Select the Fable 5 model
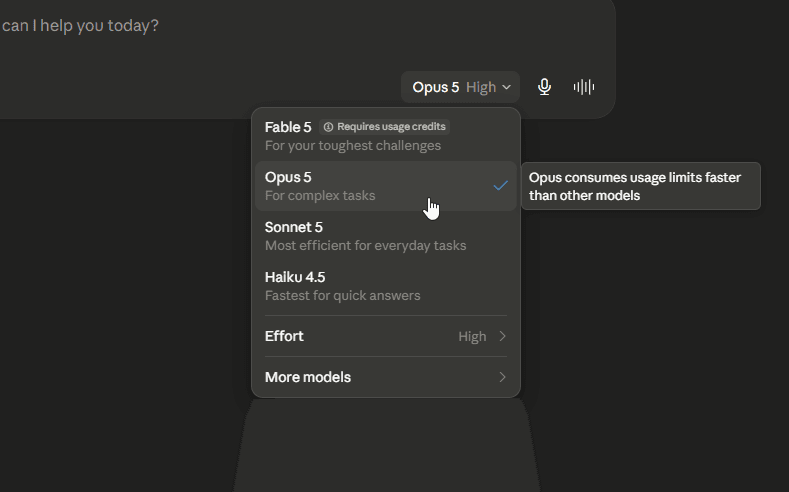The height and width of the screenshot is (492, 789). pos(386,136)
